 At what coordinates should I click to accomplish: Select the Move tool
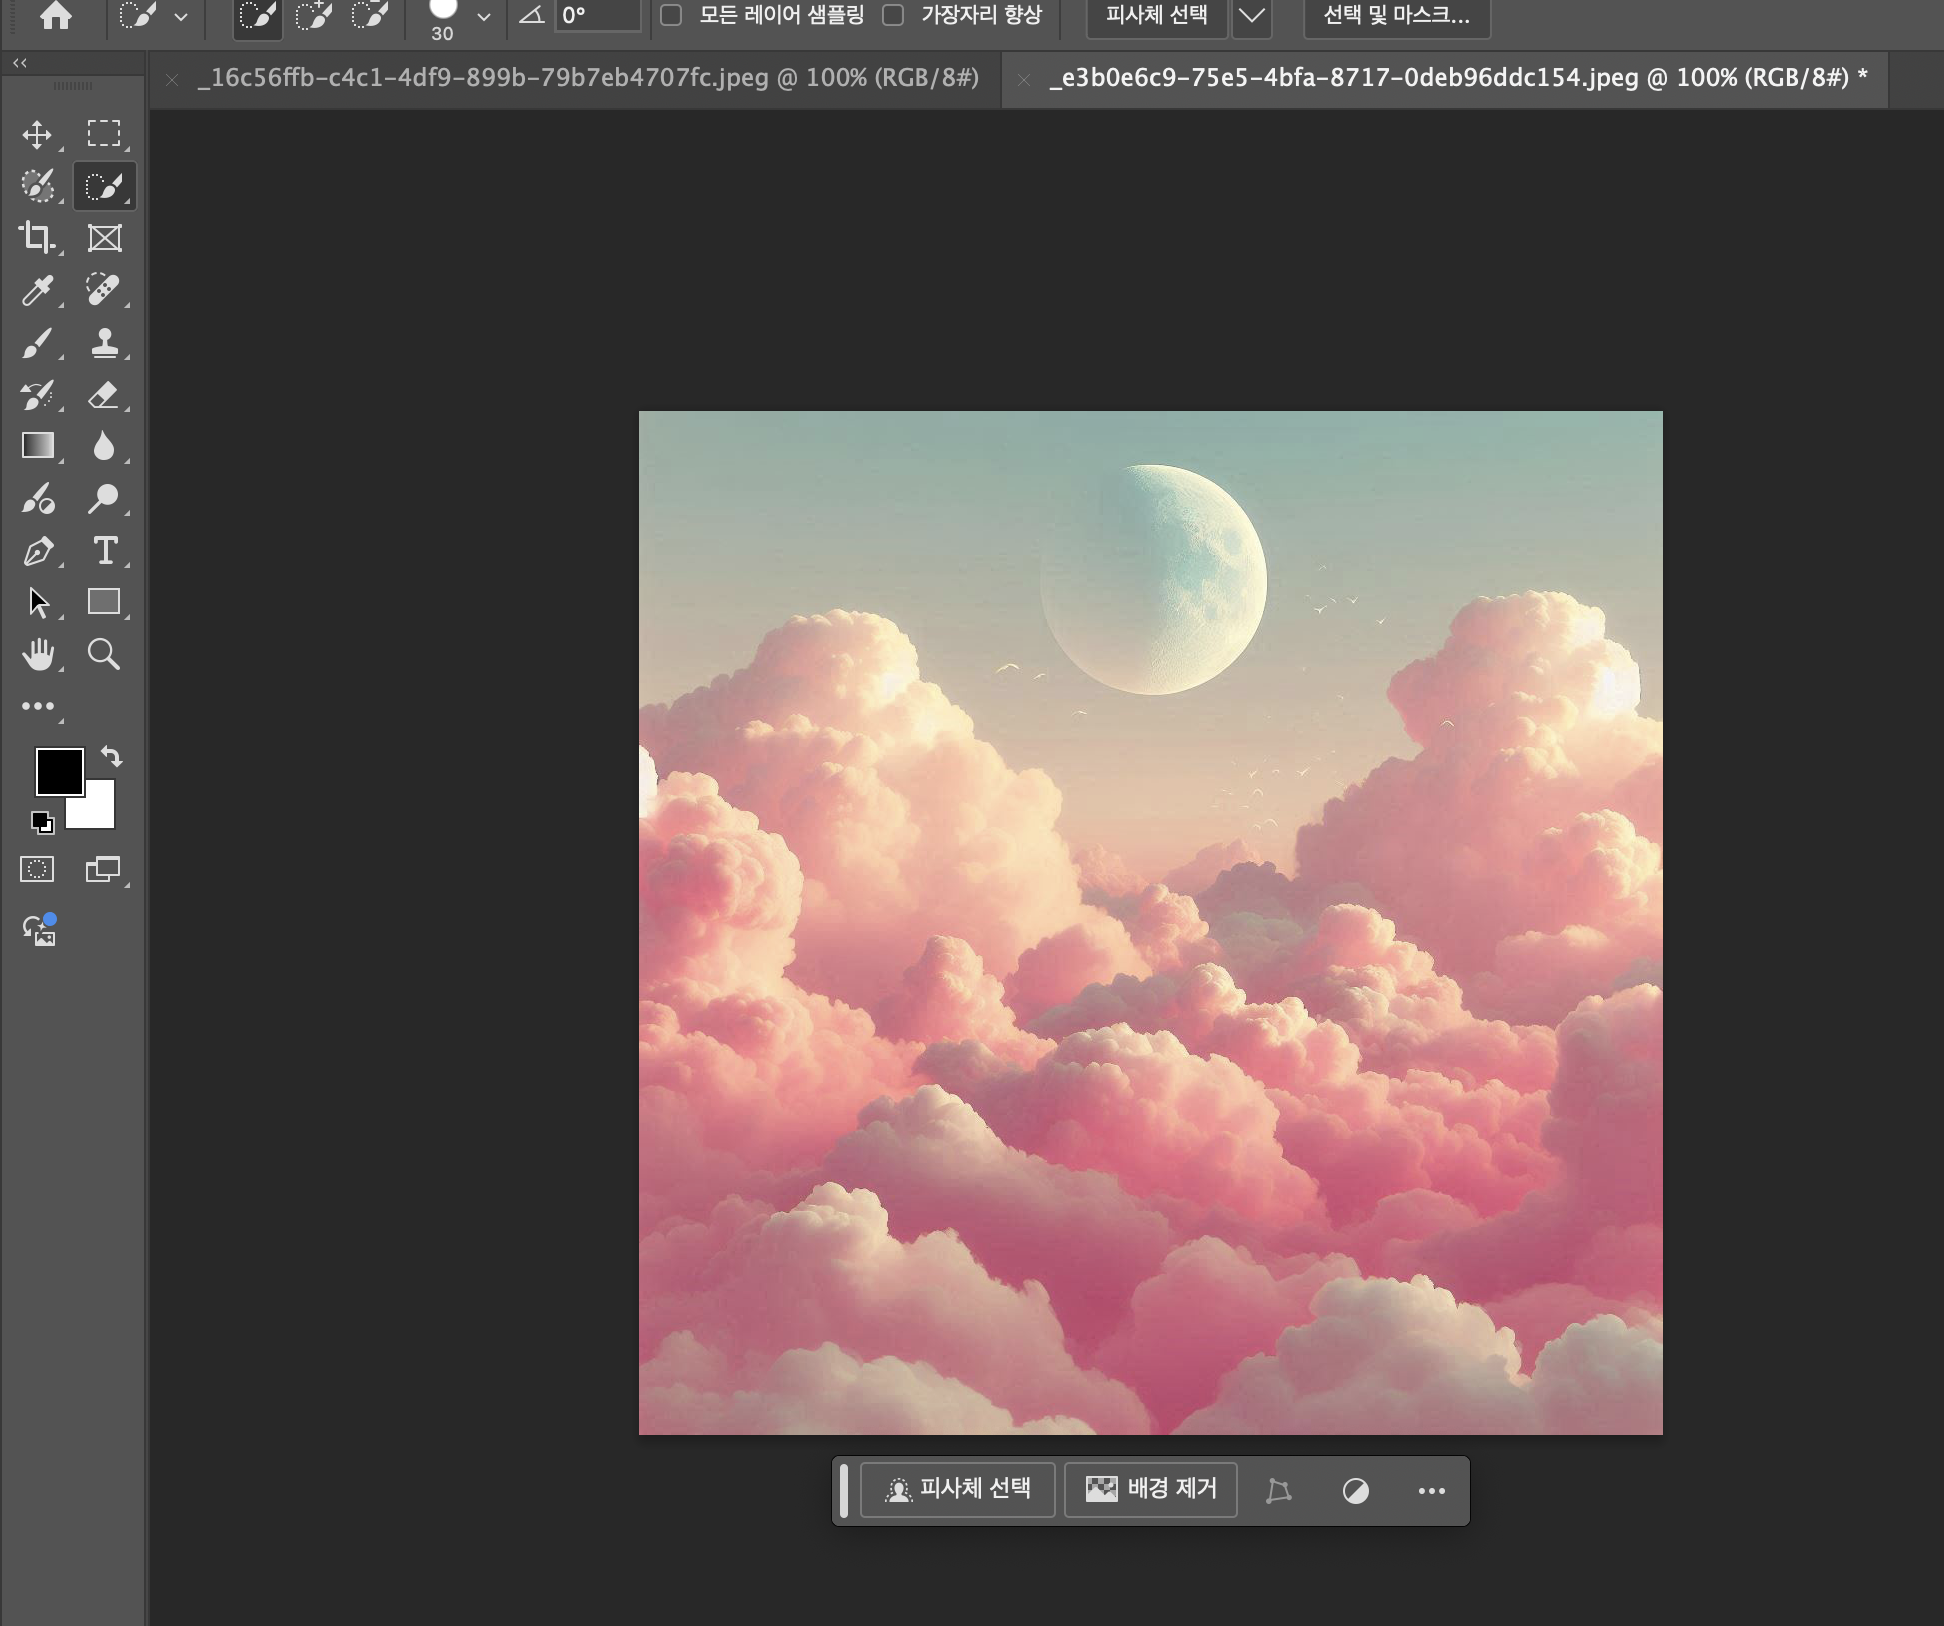pos(37,134)
